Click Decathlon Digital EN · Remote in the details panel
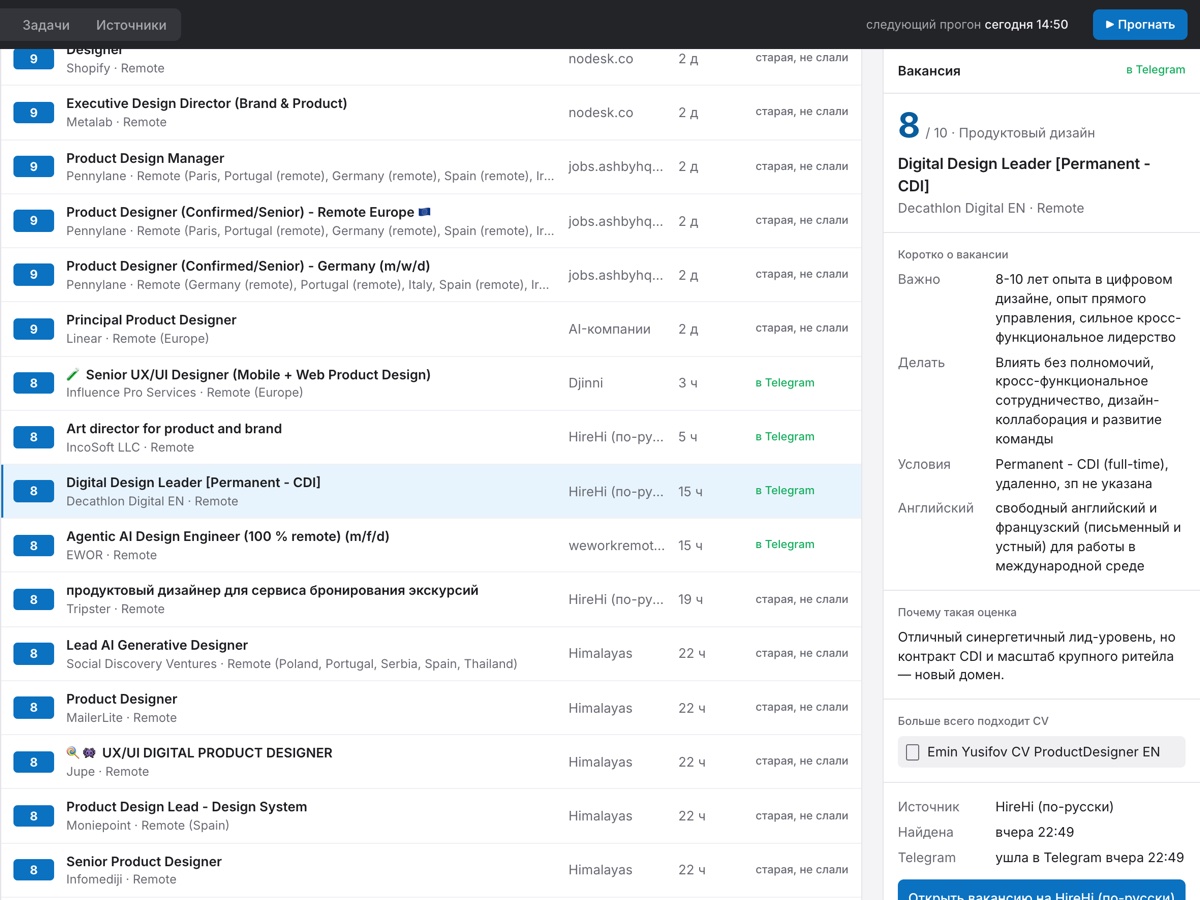 [991, 208]
